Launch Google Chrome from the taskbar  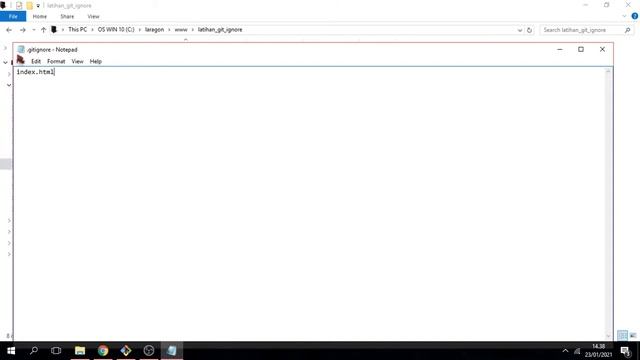pyautogui.click(x=103, y=351)
